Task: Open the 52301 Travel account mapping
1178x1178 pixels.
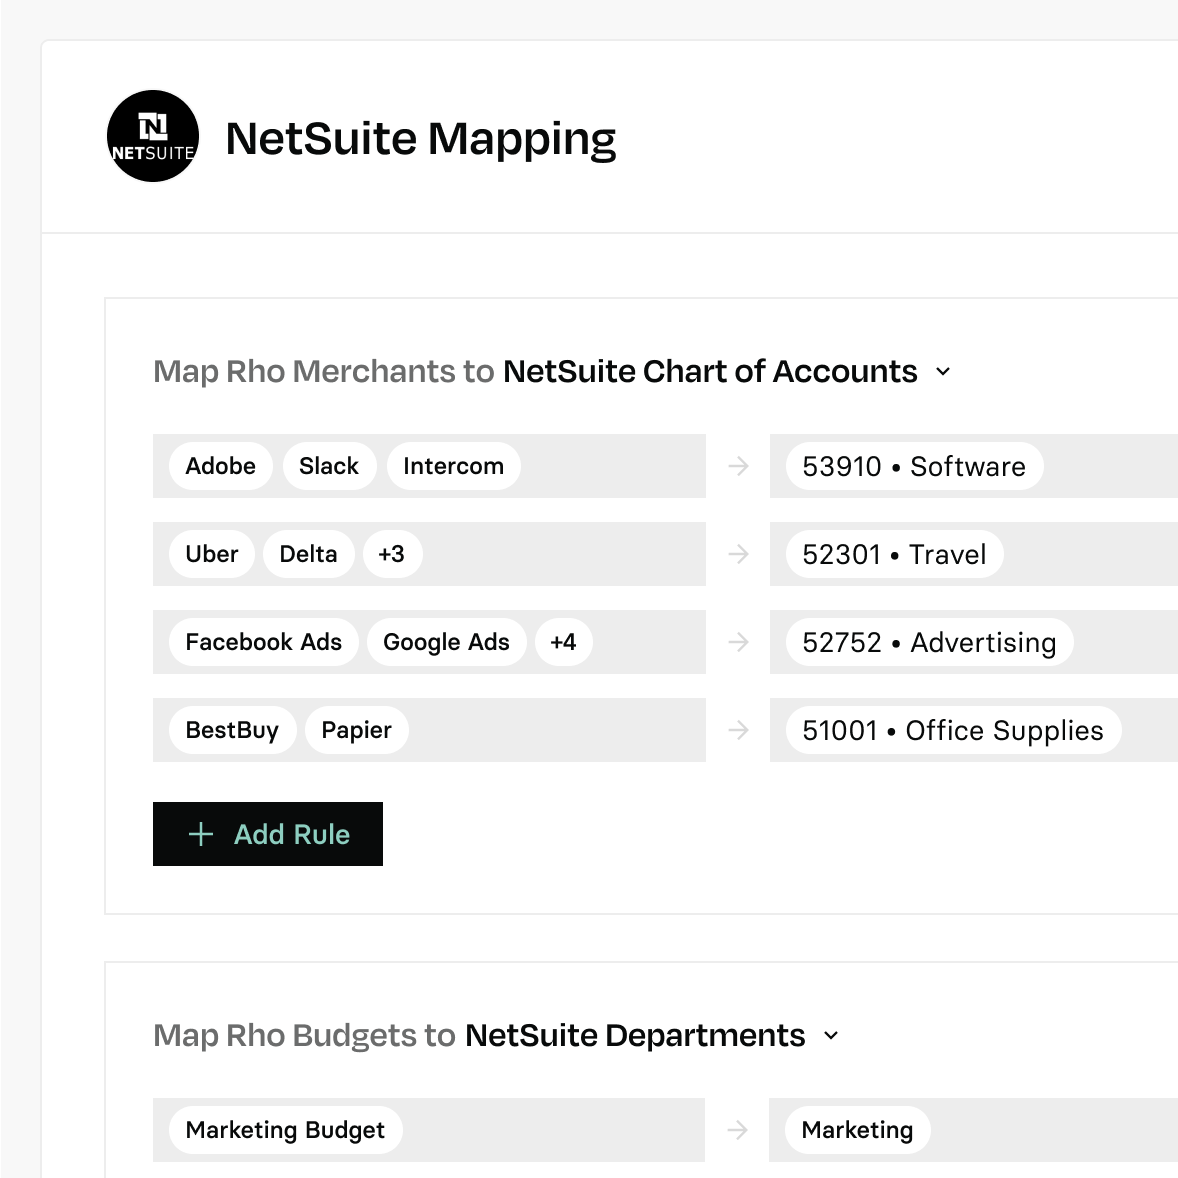Action: [x=894, y=554]
